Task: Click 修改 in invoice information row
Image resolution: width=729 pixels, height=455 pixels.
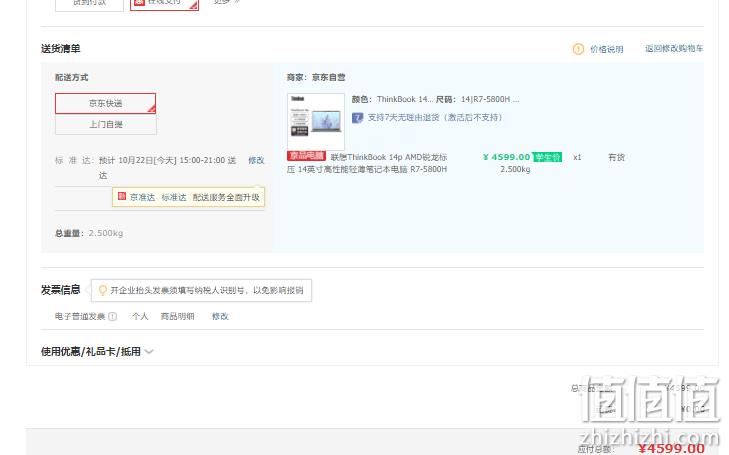Action: (x=220, y=317)
